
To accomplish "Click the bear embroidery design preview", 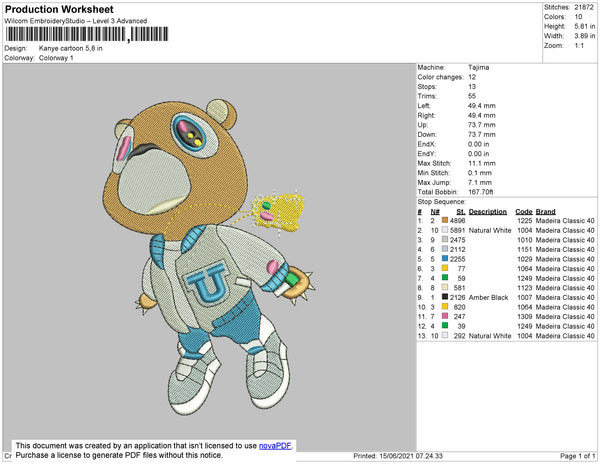I will tap(209, 257).
